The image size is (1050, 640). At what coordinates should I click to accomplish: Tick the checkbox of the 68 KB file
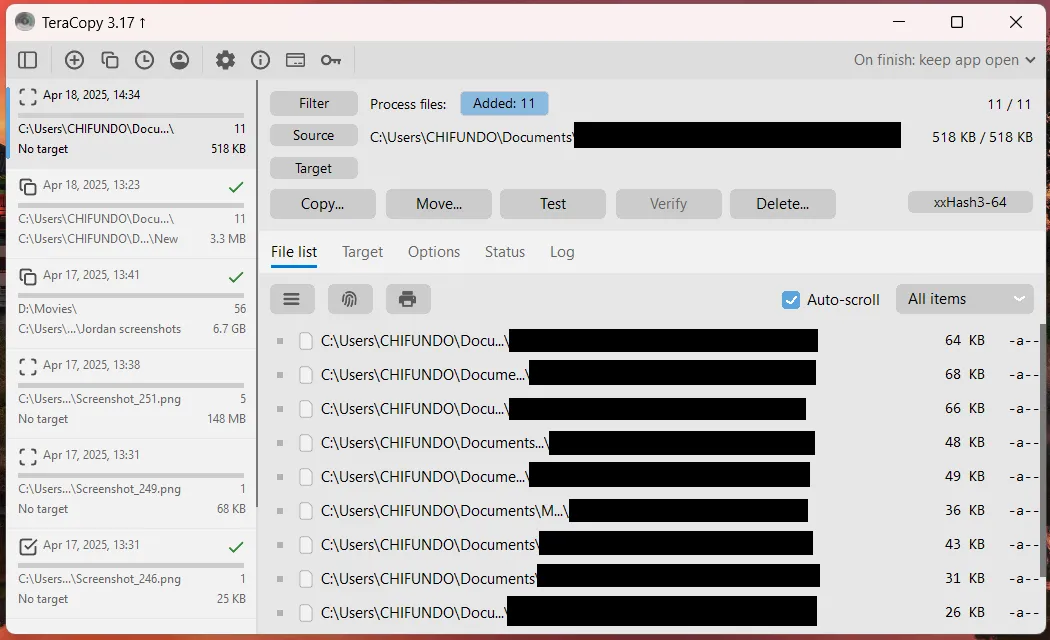click(305, 375)
